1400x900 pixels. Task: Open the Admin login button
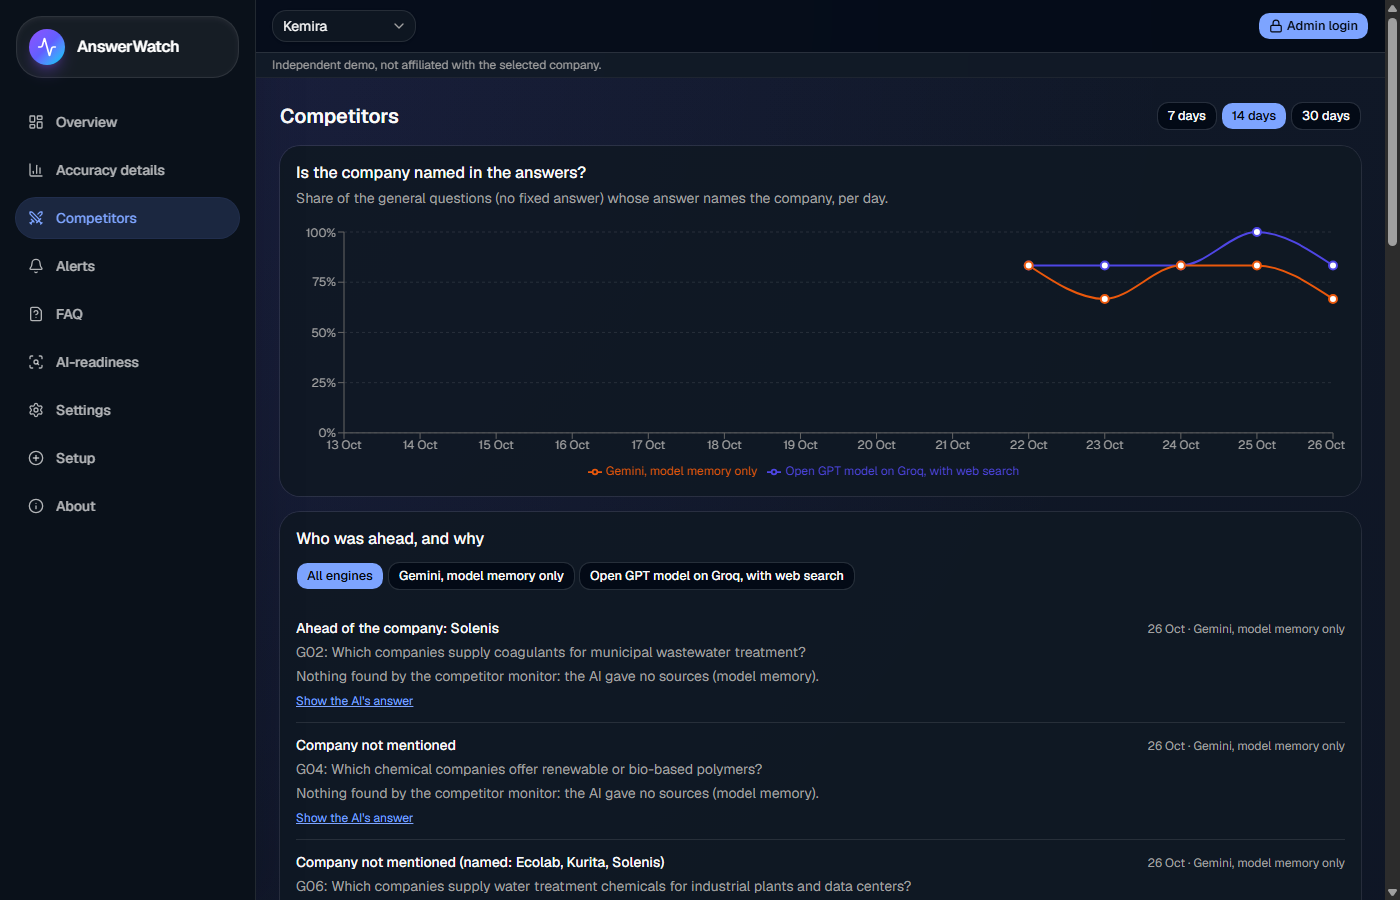click(1313, 26)
